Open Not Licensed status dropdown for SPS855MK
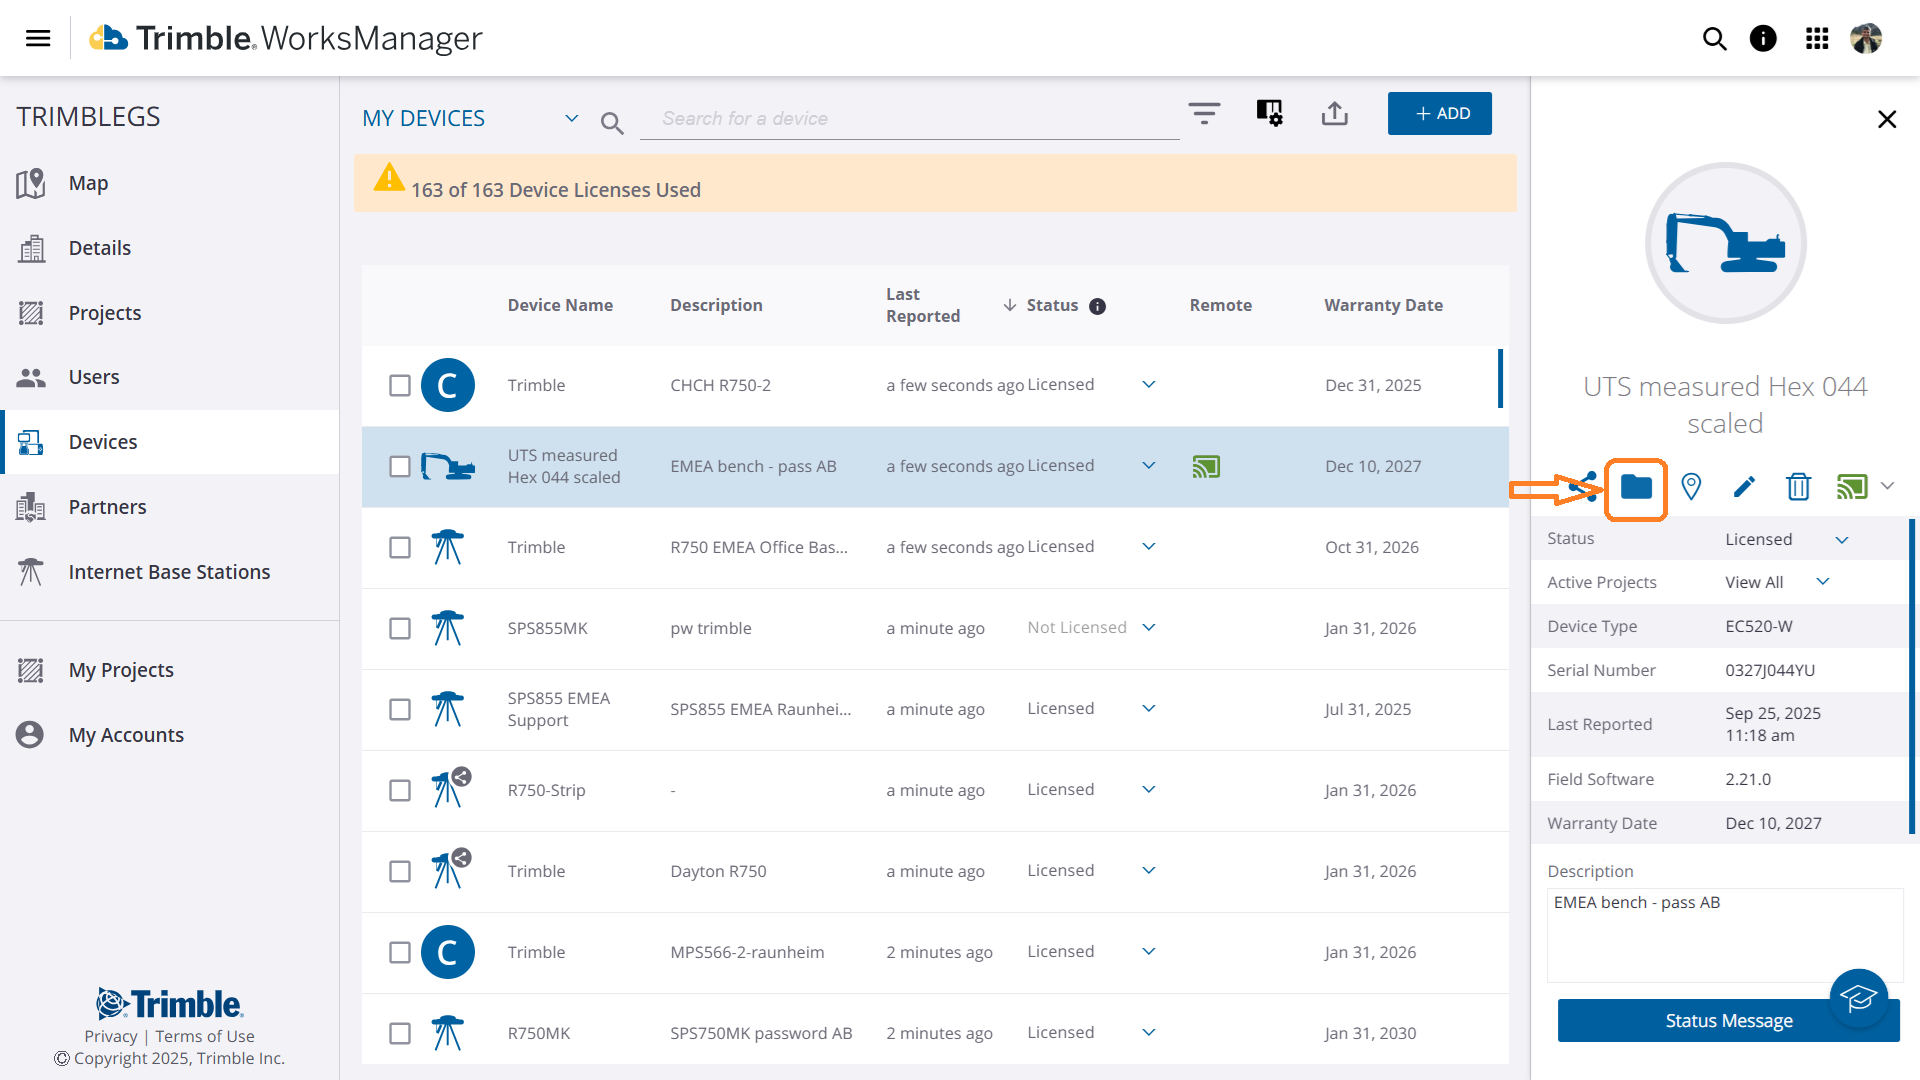 (x=1149, y=627)
